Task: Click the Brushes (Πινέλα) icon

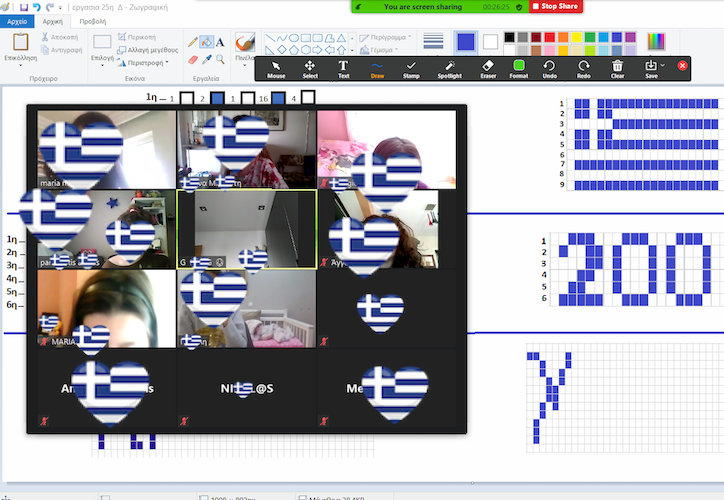Action: coord(245,42)
